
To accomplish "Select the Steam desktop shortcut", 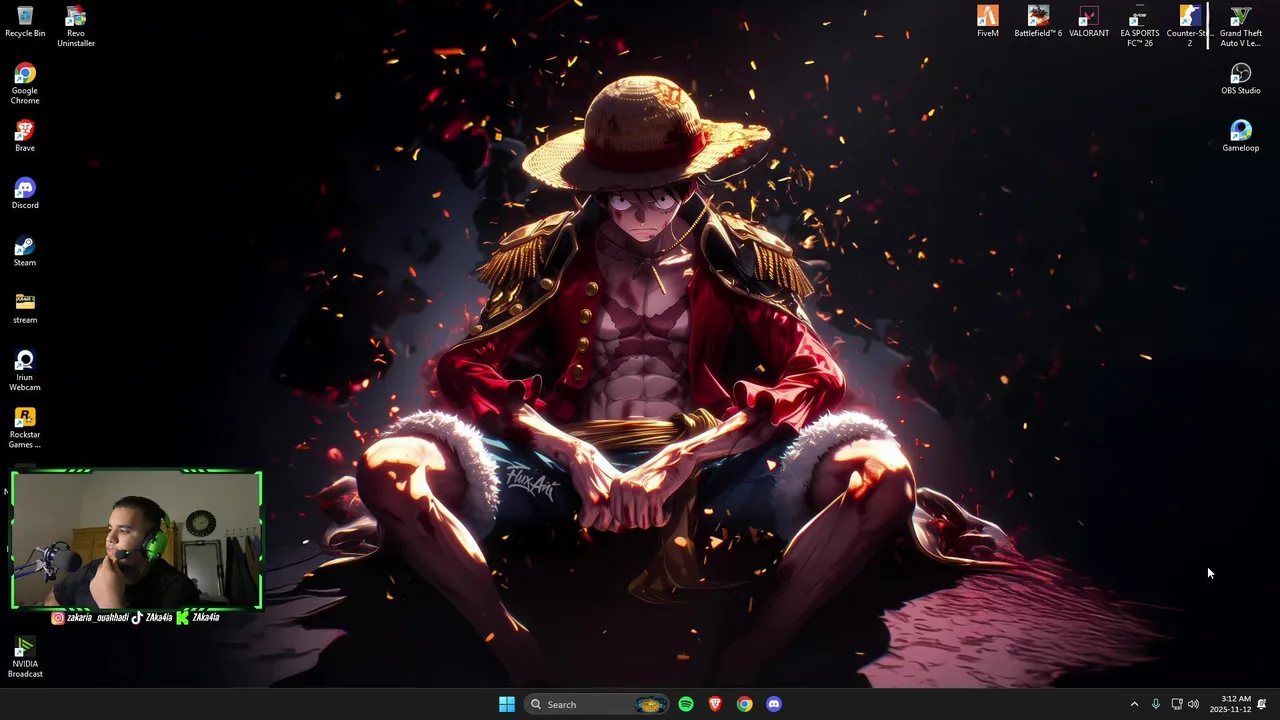I will click(x=25, y=251).
